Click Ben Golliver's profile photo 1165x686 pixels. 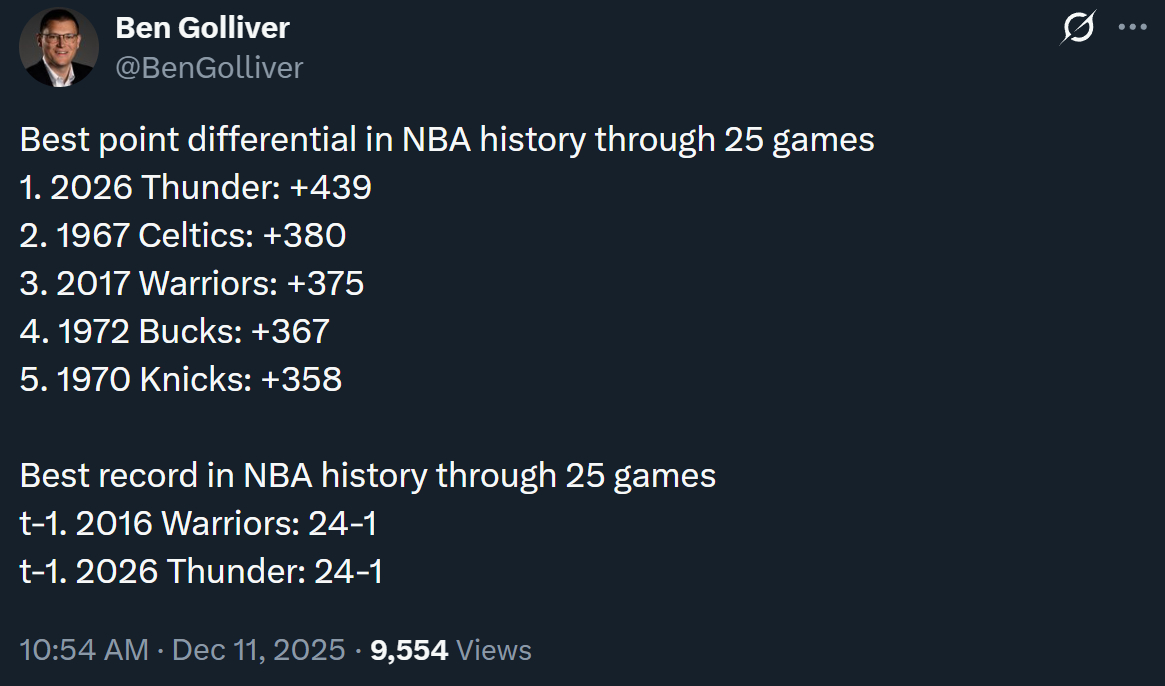59,47
